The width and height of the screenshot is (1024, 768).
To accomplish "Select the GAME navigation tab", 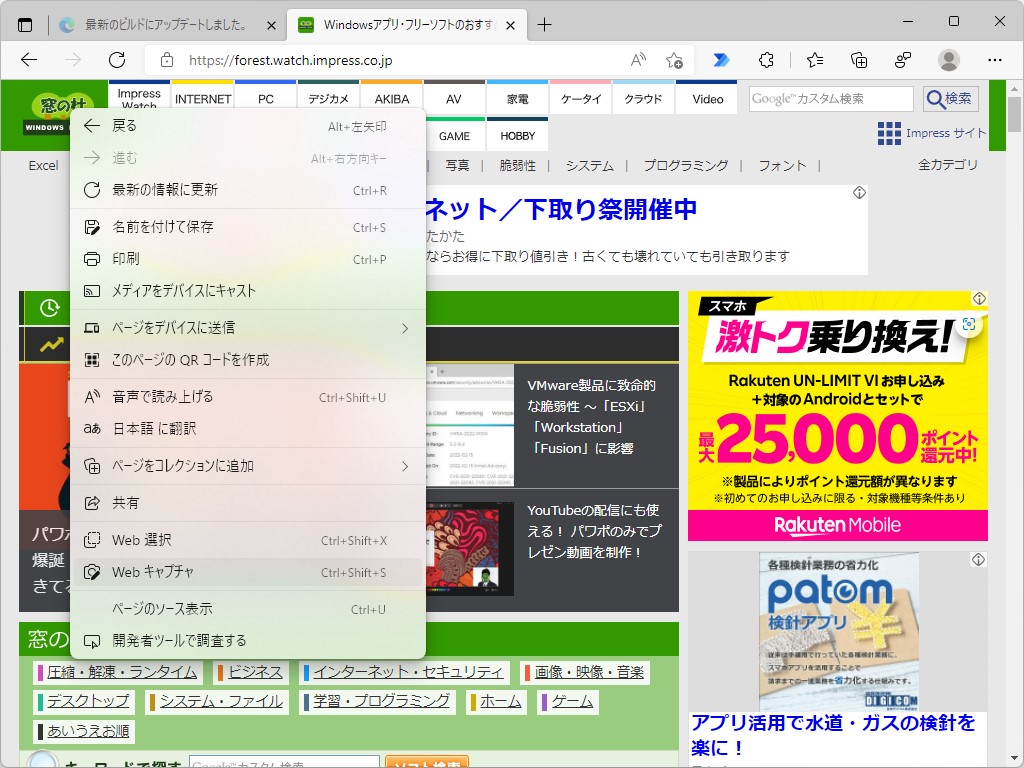I will 455,134.
